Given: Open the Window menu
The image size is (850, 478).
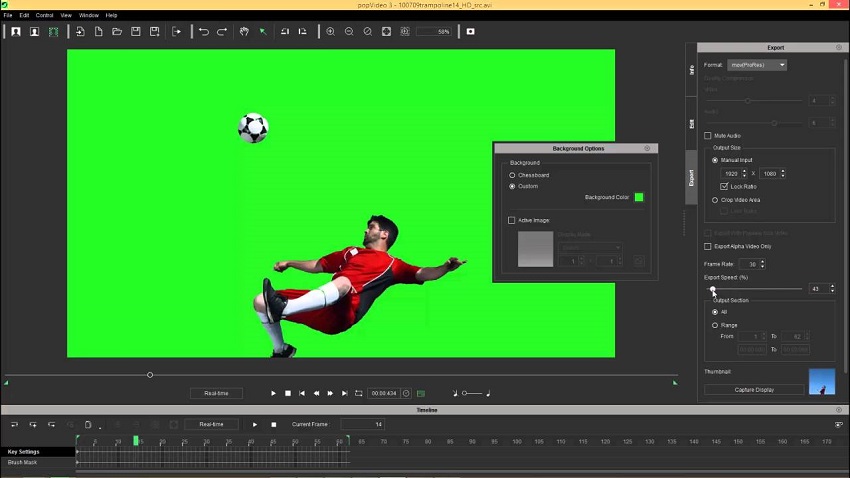Looking at the screenshot, I should click(x=89, y=15).
